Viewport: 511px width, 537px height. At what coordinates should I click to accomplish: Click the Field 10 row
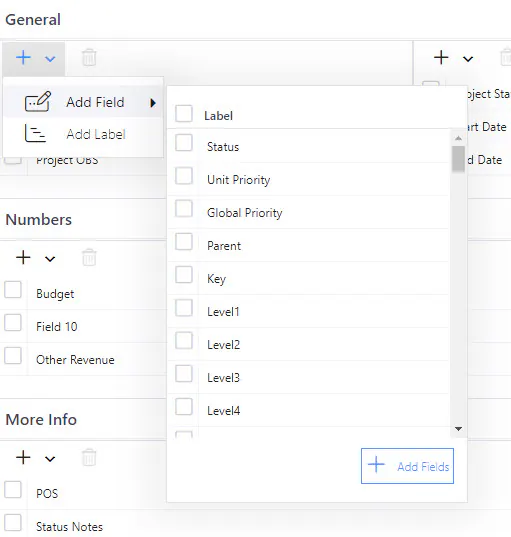coord(83,326)
